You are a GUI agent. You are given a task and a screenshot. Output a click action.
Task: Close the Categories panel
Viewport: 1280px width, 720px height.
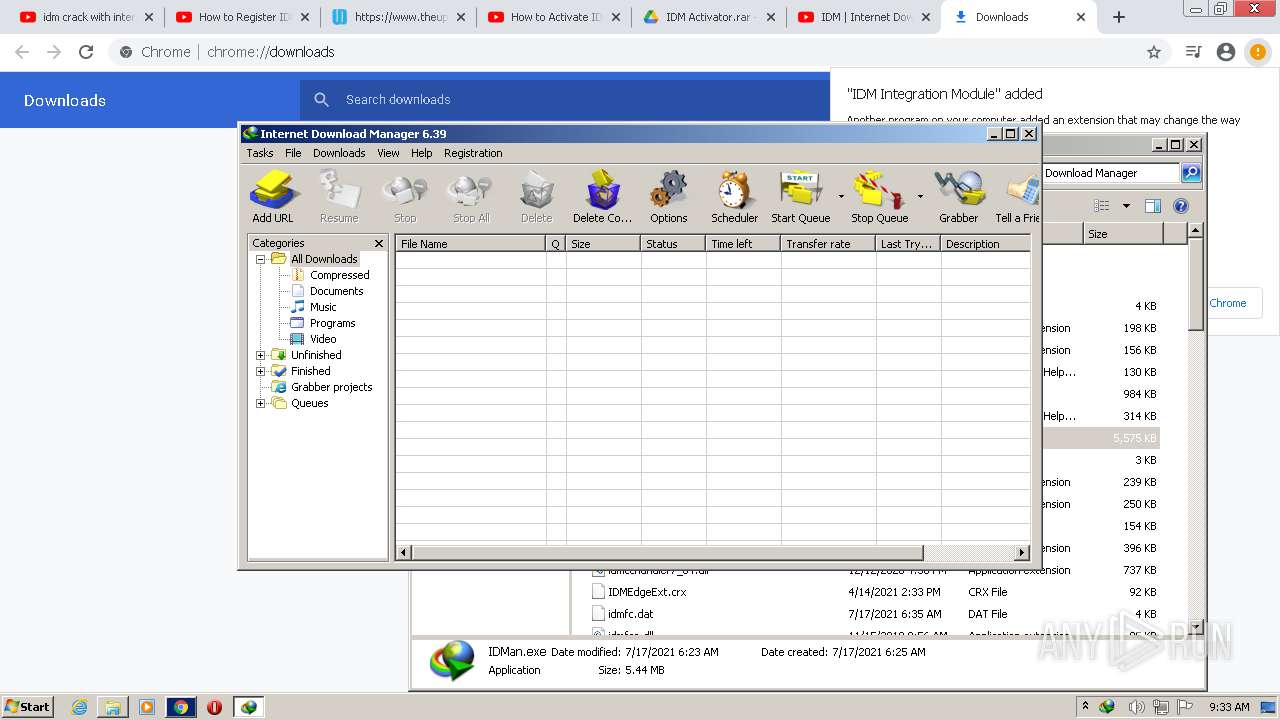(379, 243)
